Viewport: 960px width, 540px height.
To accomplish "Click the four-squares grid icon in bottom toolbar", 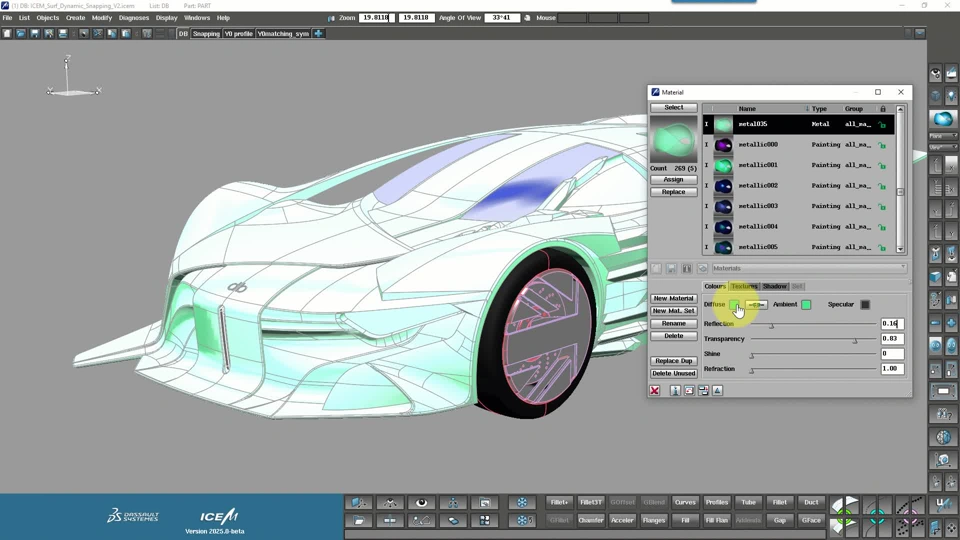I will (484, 520).
